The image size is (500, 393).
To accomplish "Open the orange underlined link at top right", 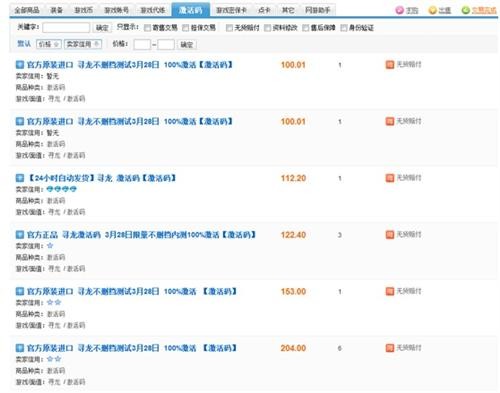I will [484, 10].
